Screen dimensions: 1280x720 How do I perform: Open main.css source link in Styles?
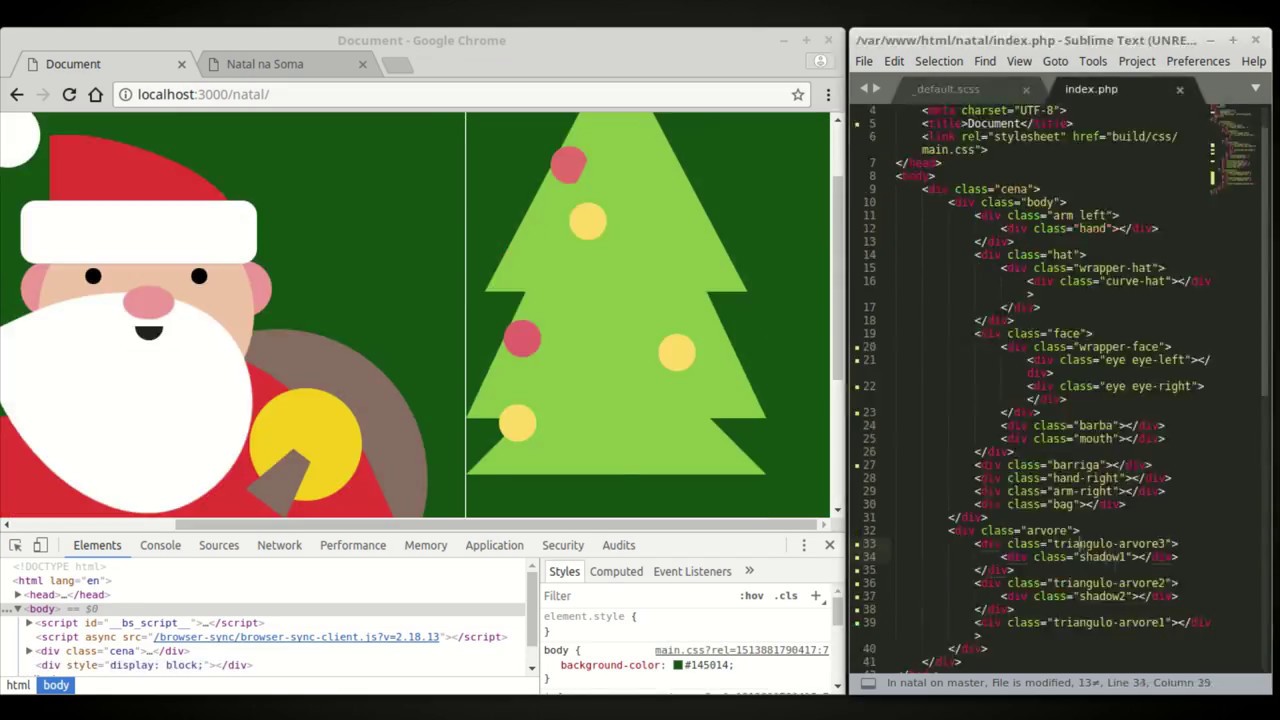742,650
